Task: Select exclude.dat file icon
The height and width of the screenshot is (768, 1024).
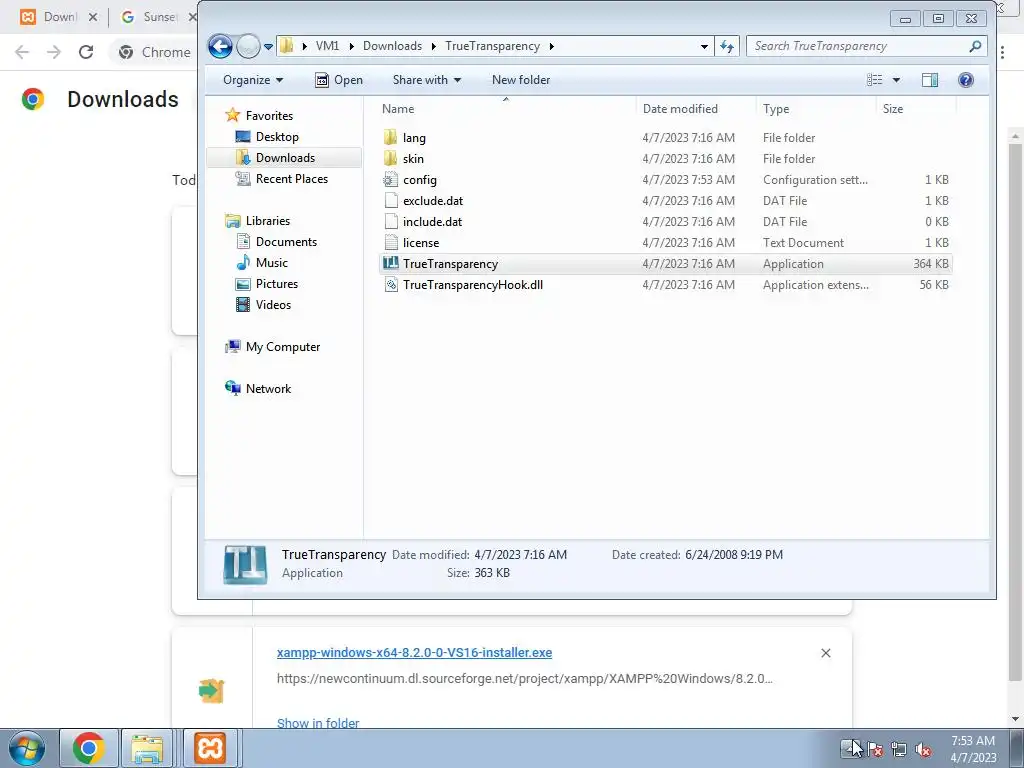Action: pyautogui.click(x=391, y=200)
